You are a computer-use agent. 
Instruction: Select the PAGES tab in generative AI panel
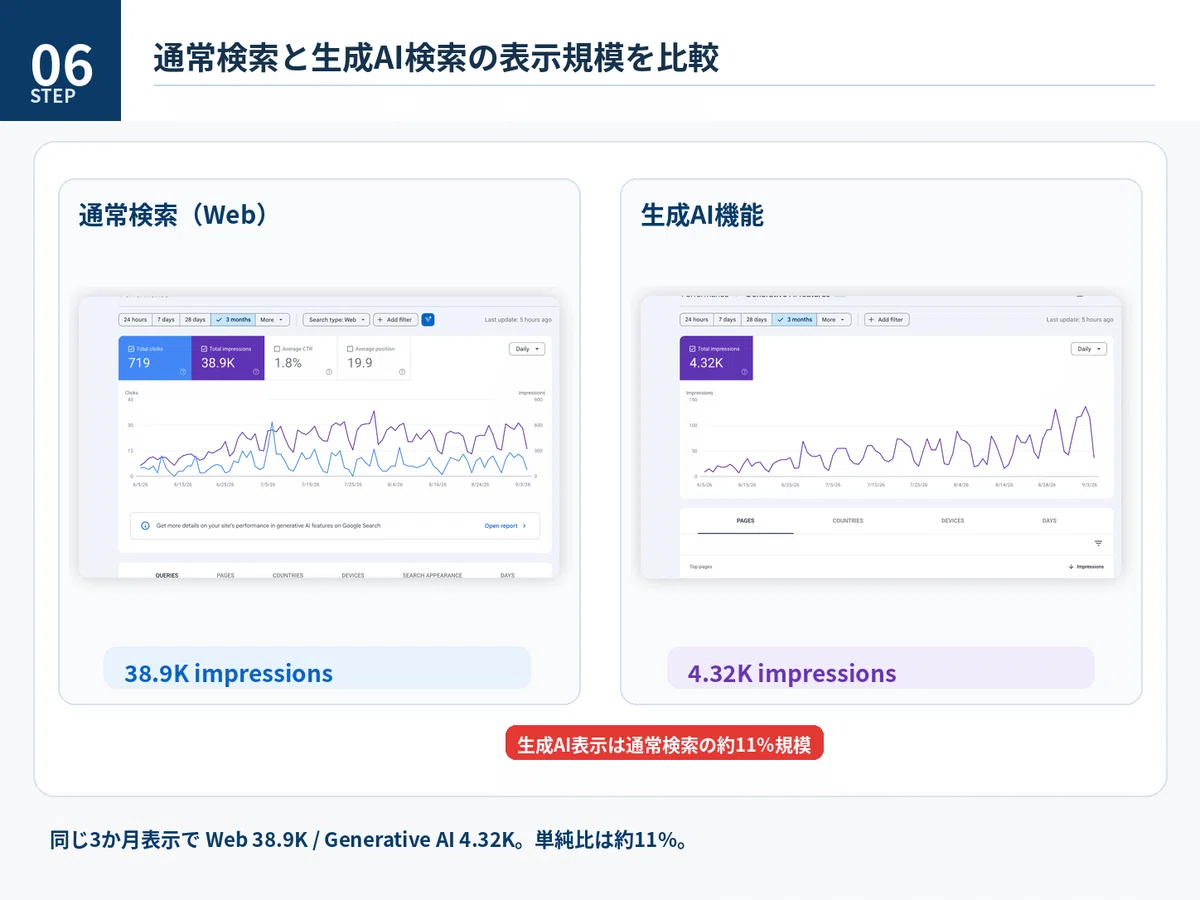point(745,521)
